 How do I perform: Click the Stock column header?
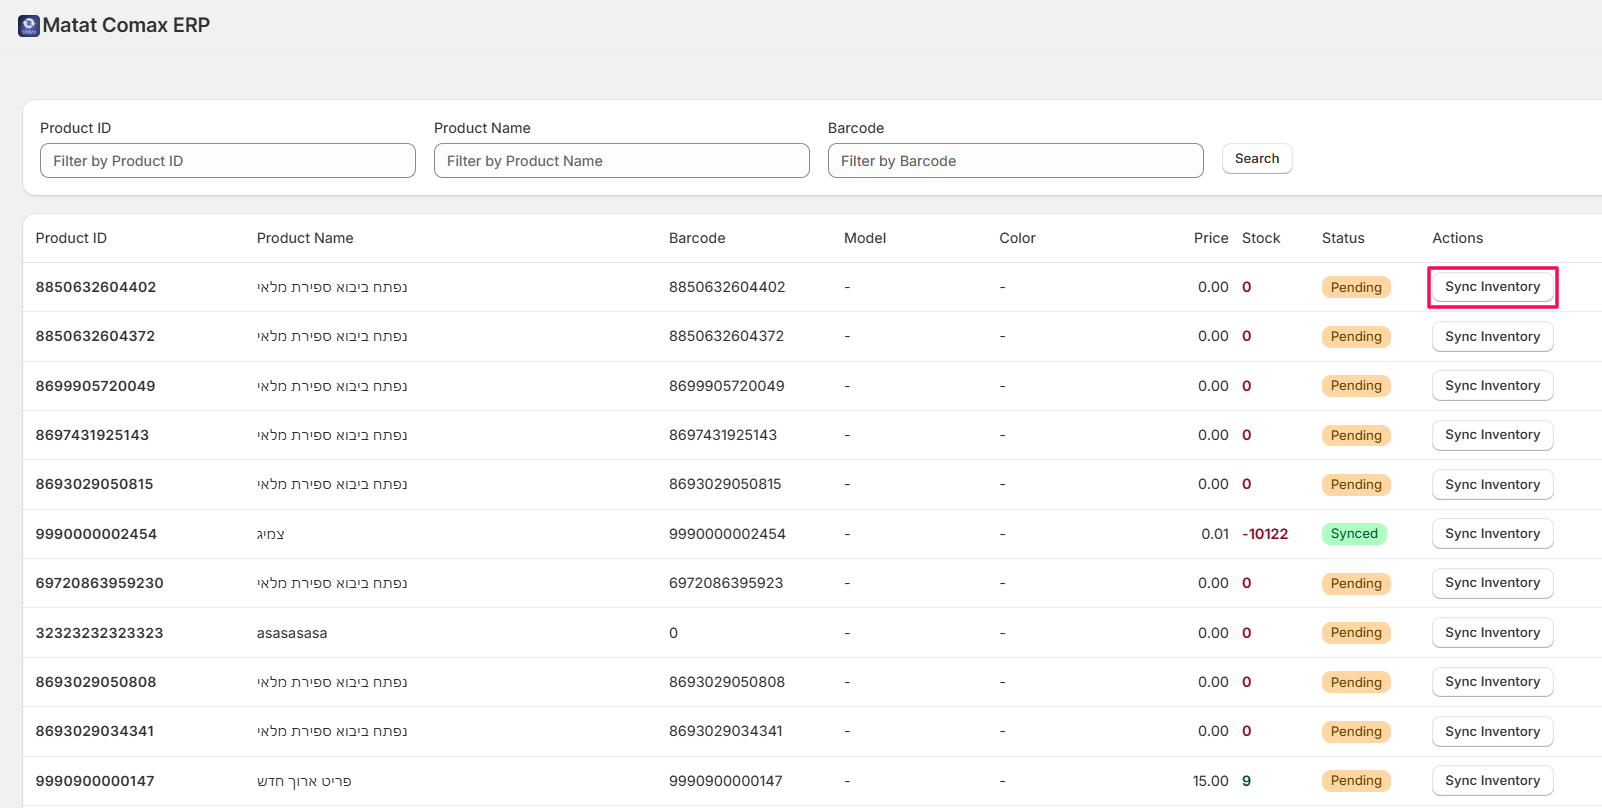[1261, 238]
